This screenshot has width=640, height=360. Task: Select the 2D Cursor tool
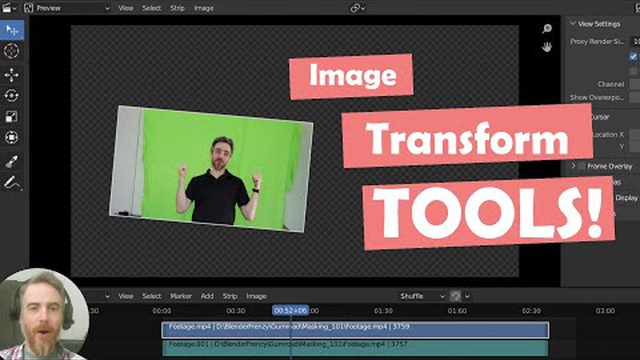[11, 51]
